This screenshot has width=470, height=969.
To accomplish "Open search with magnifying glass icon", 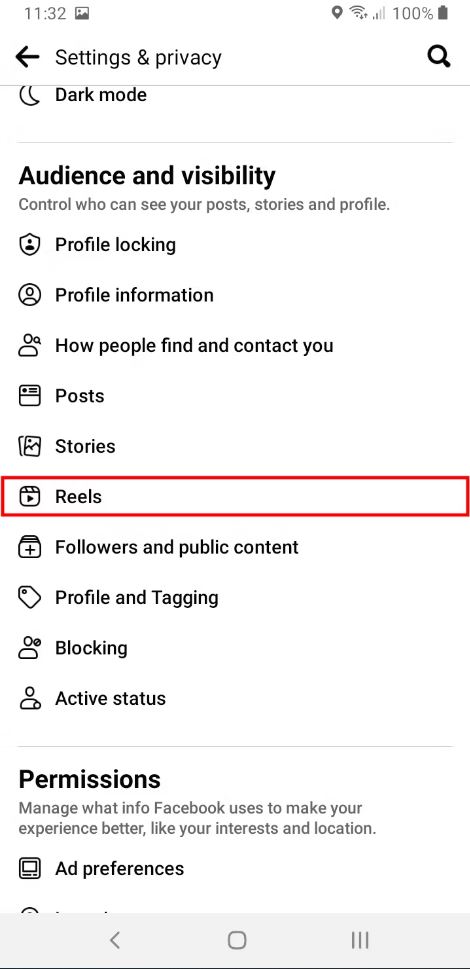I will coord(439,57).
